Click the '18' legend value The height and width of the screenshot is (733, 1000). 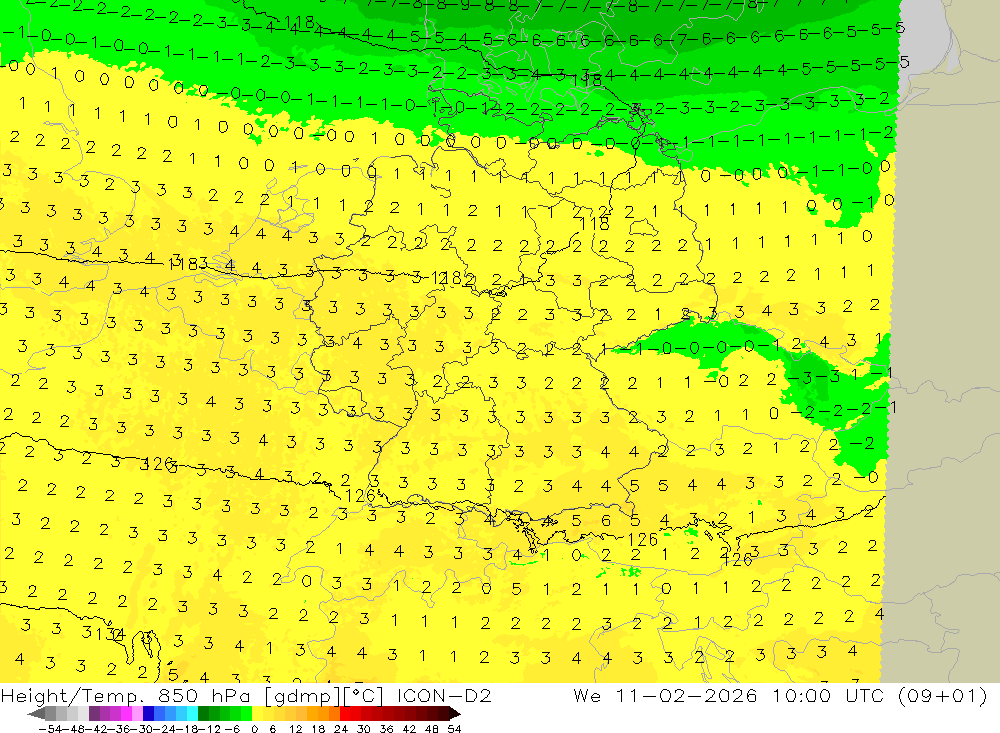pos(318,729)
